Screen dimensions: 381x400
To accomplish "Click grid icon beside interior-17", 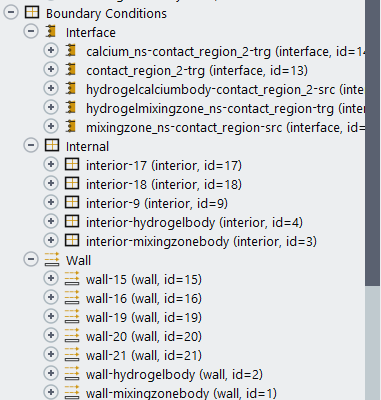I will [x=72, y=165].
